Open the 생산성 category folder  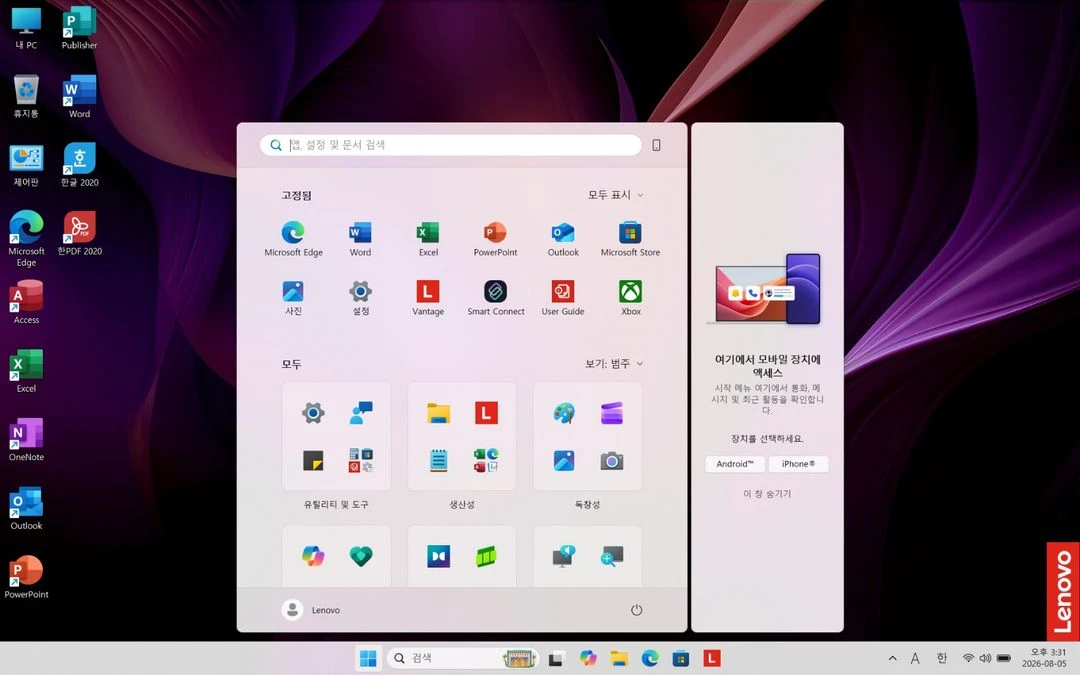click(461, 446)
